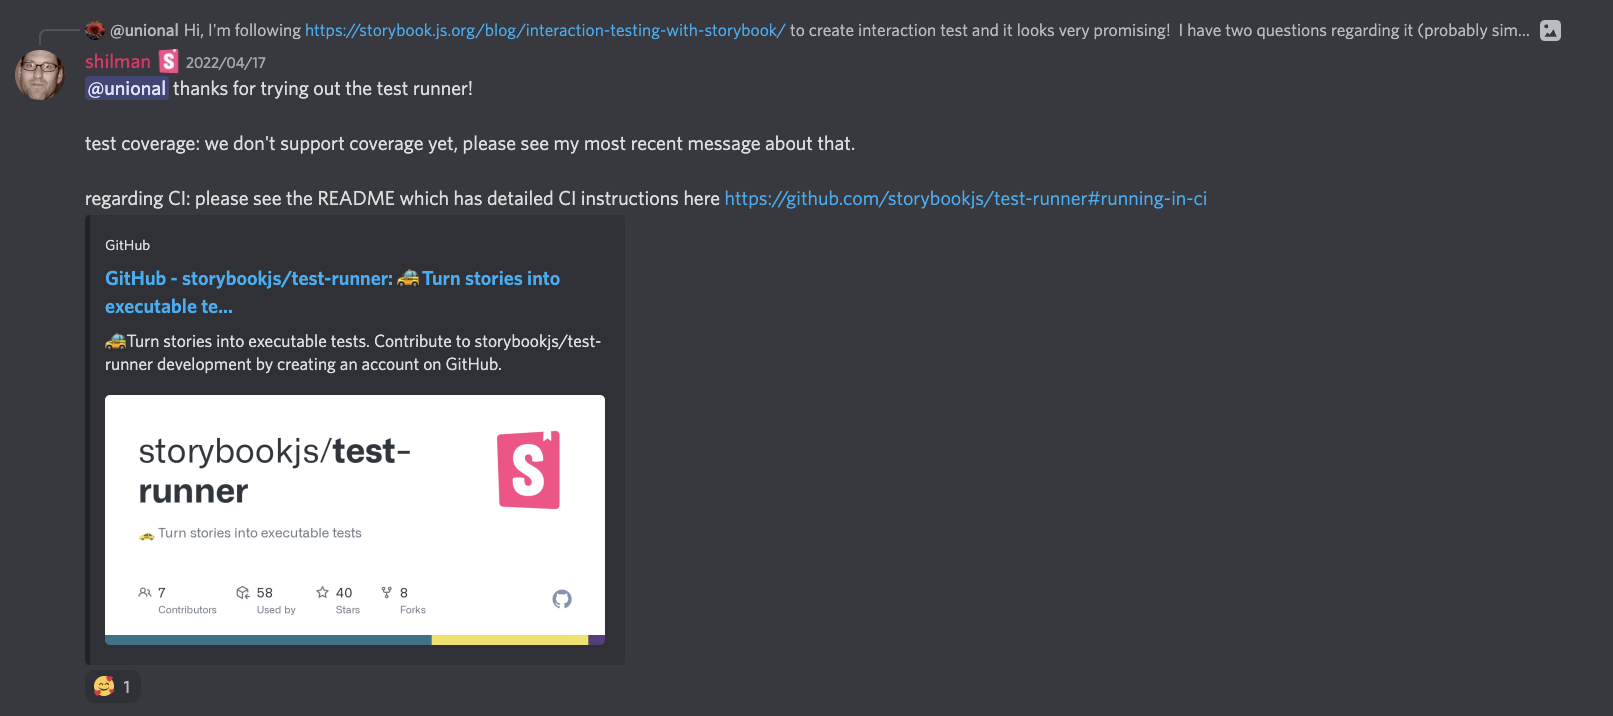Click the GitHub provider label in embed
1613x716 pixels.
(127, 245)
